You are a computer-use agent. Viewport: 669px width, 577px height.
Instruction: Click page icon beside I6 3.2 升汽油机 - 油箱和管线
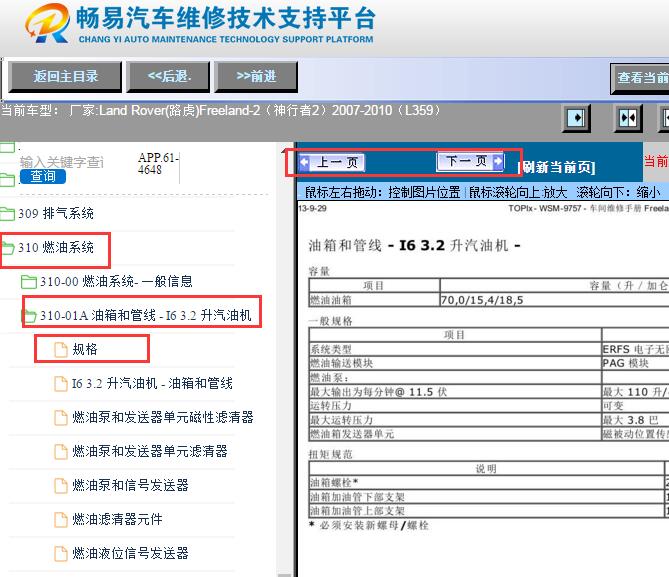[x=61, y=384]
